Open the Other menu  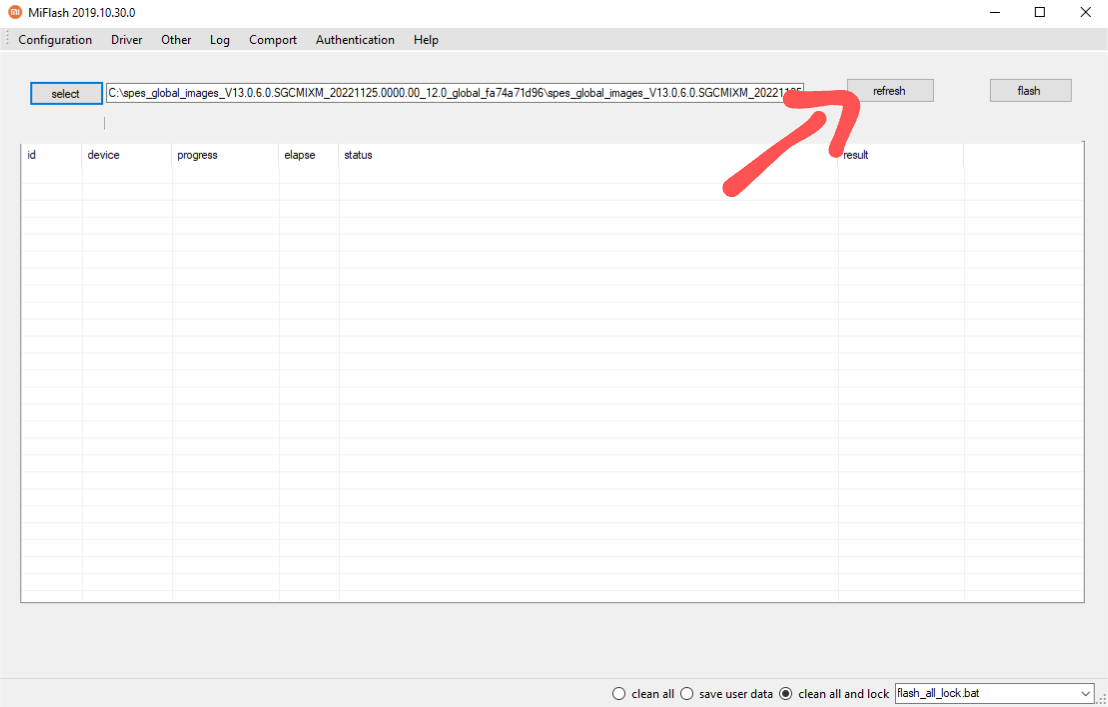point(176,40)
